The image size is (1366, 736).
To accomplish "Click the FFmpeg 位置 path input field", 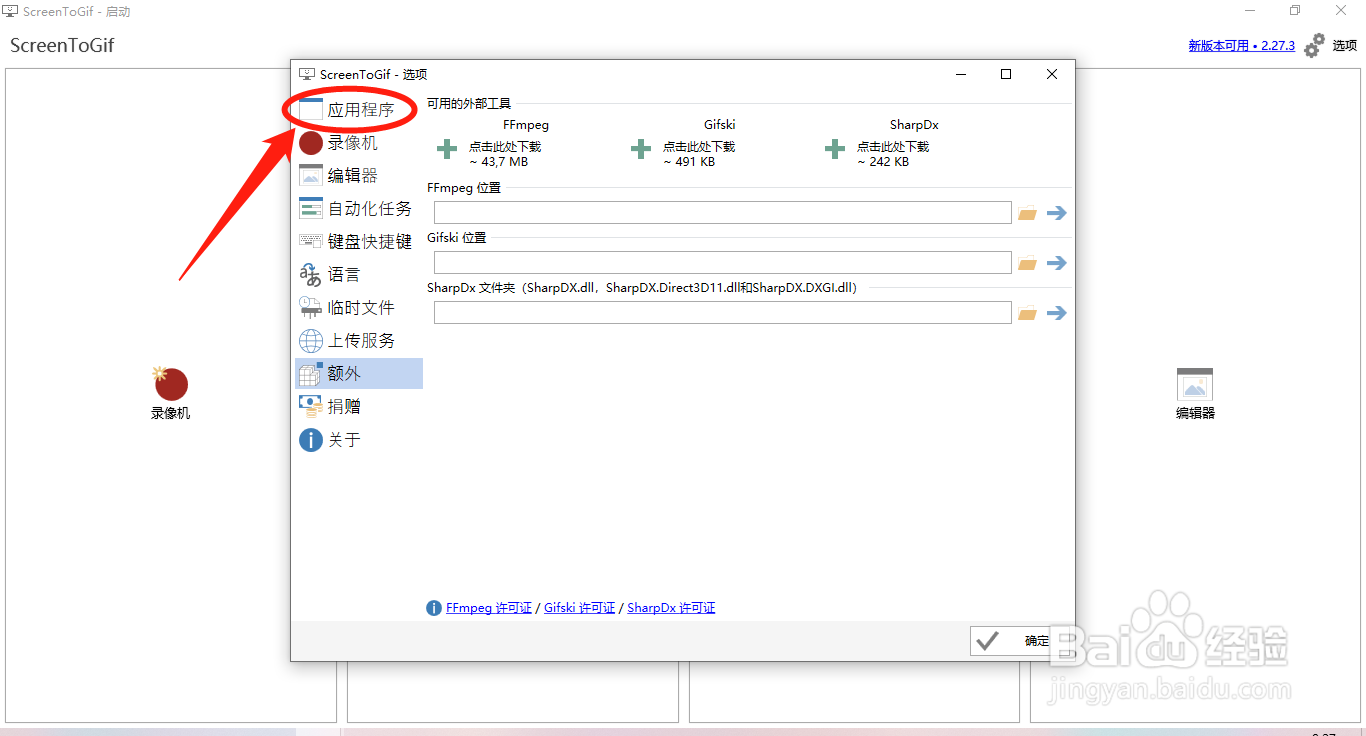I will point(723,212).
